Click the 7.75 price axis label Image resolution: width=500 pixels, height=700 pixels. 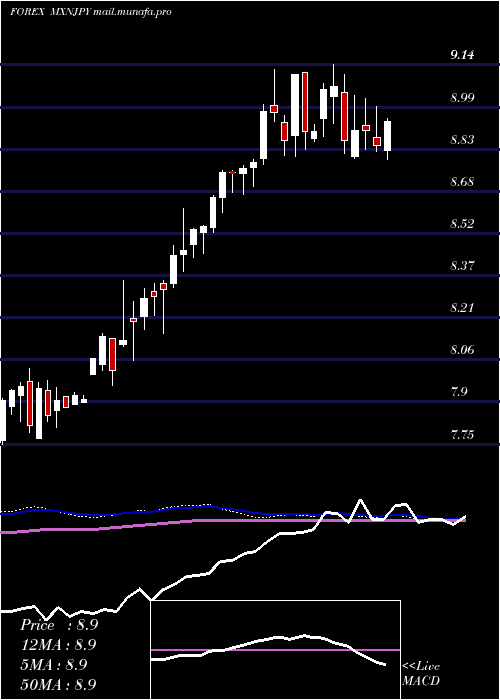click(x=462, y=434)
